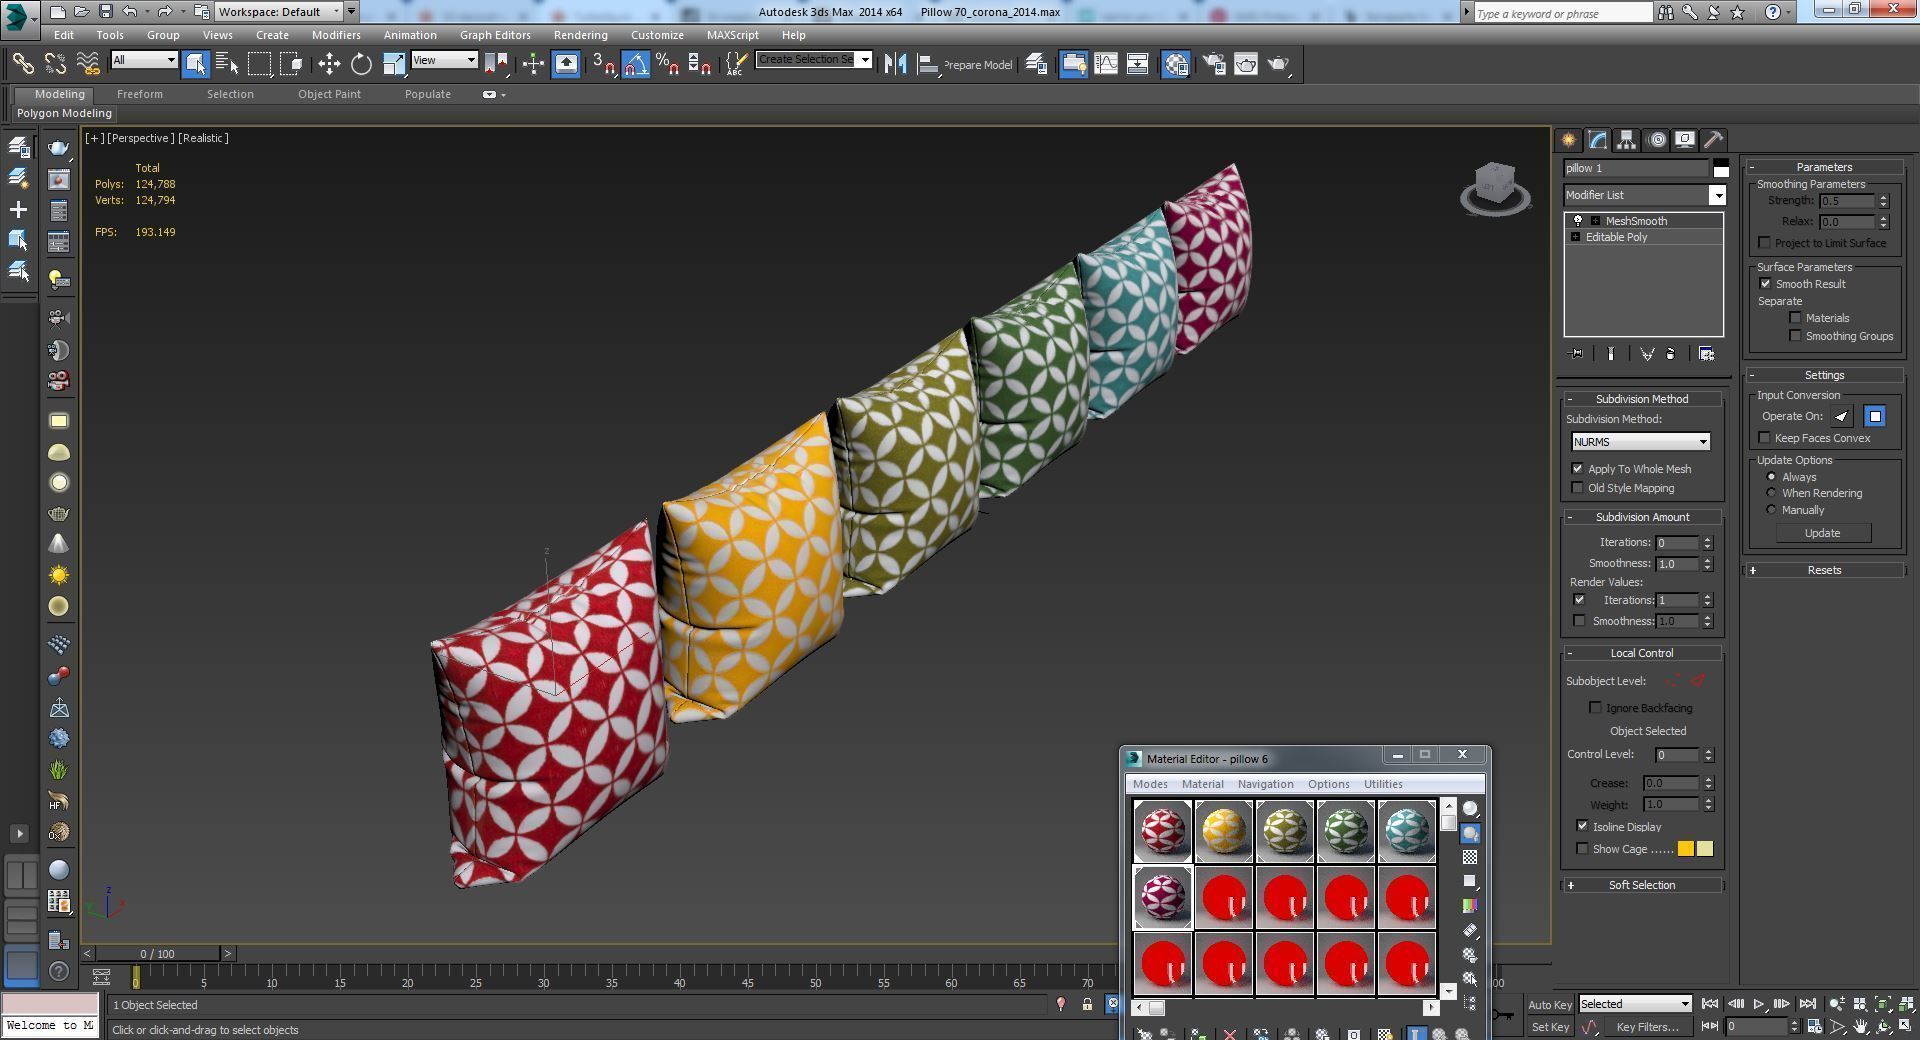The width and height of the screenshot is (1920, 1040).
Task: Click the Render Production teapot icon
Action: coord(1278,64)
